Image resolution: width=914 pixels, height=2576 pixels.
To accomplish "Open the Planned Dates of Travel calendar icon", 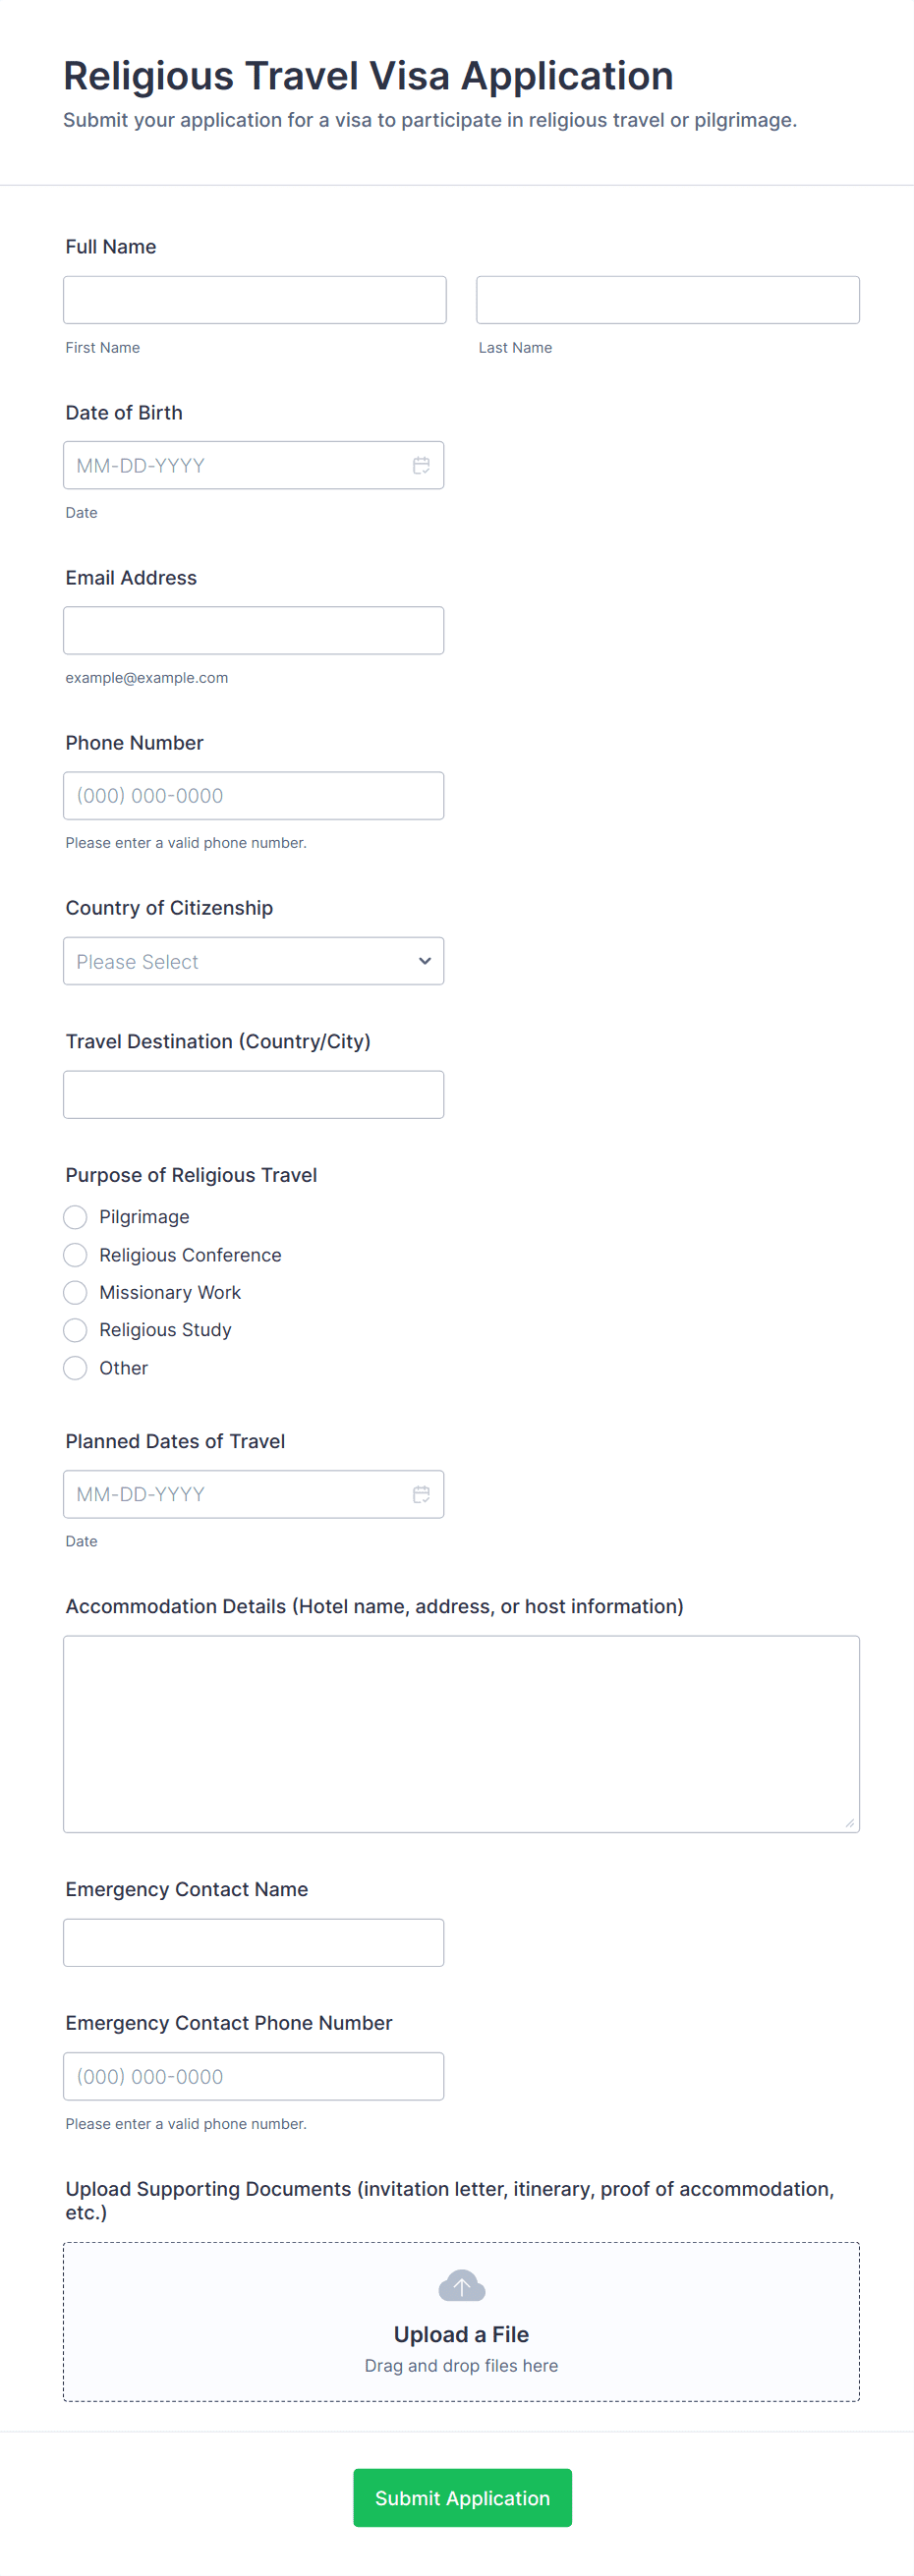I will click(421, 1494).
